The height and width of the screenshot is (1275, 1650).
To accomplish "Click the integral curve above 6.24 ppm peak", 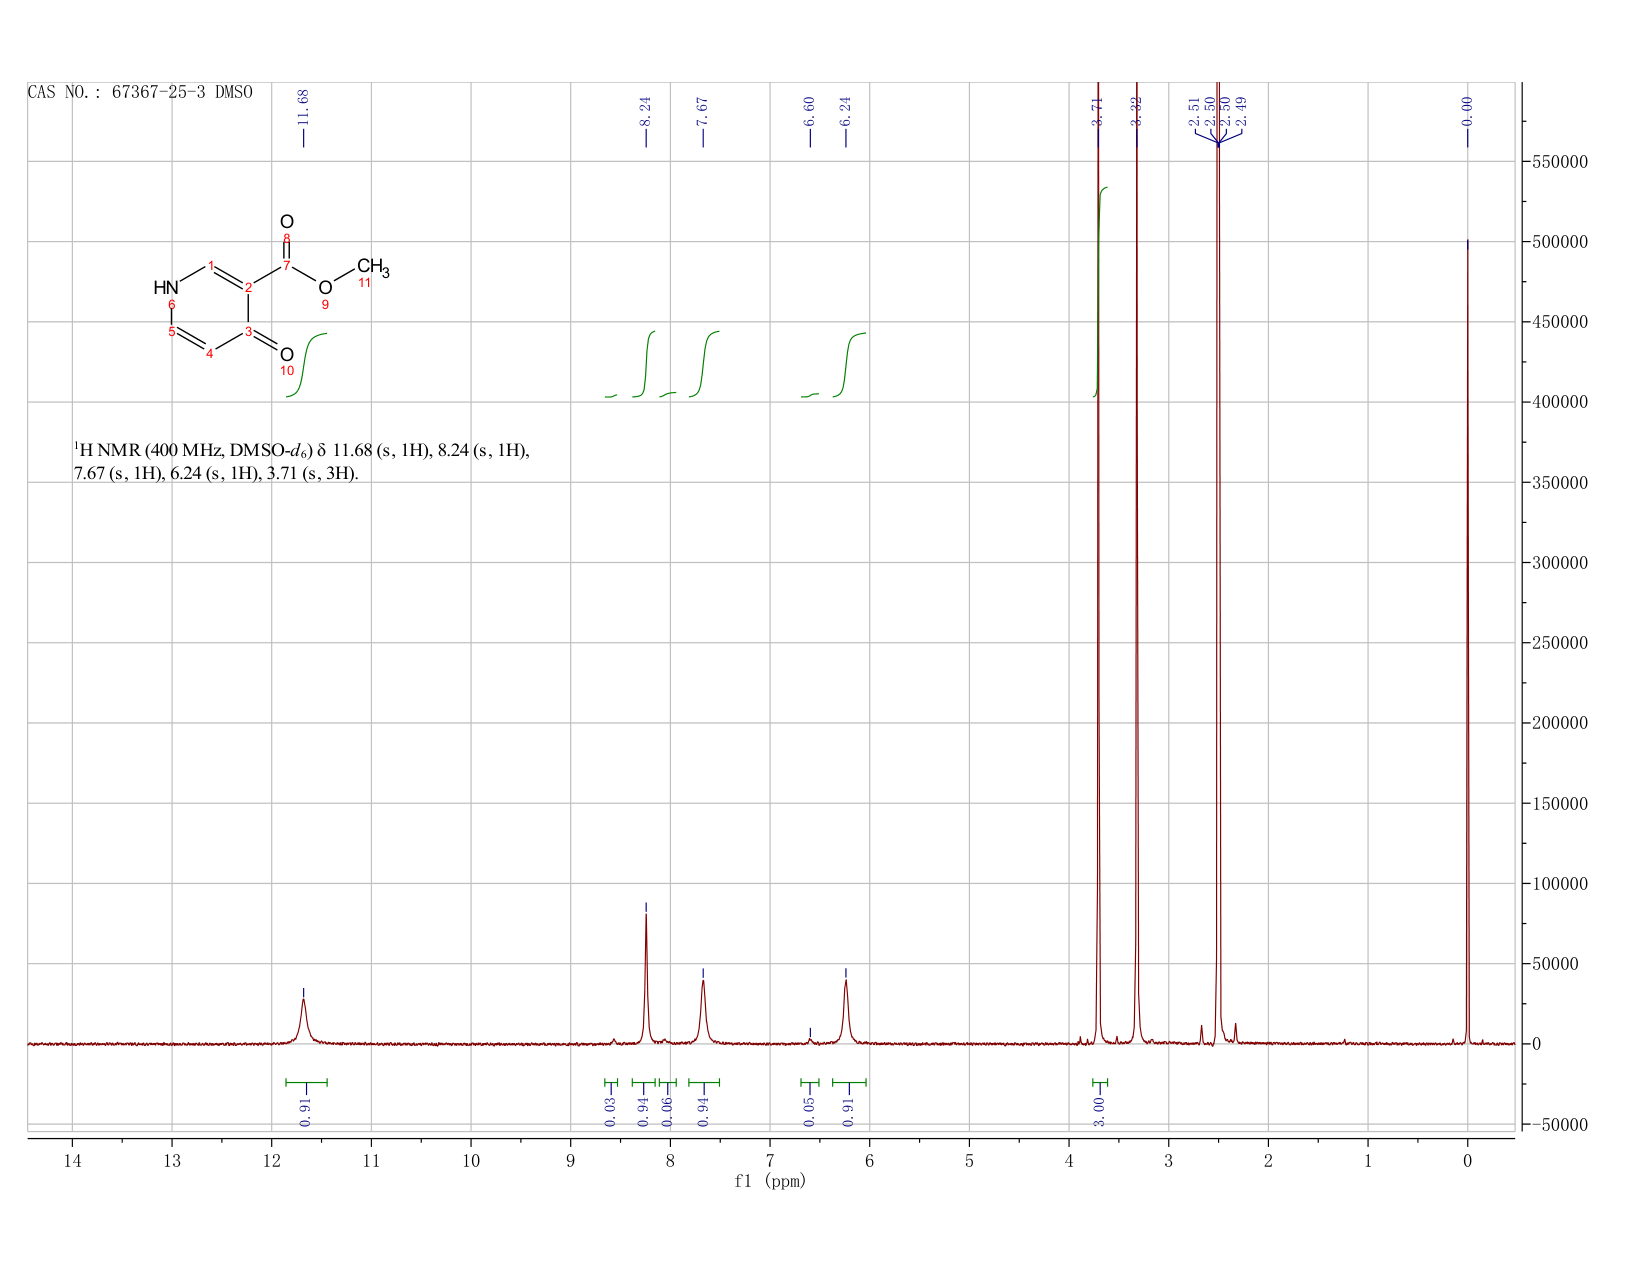I will (x=849, y=365).
